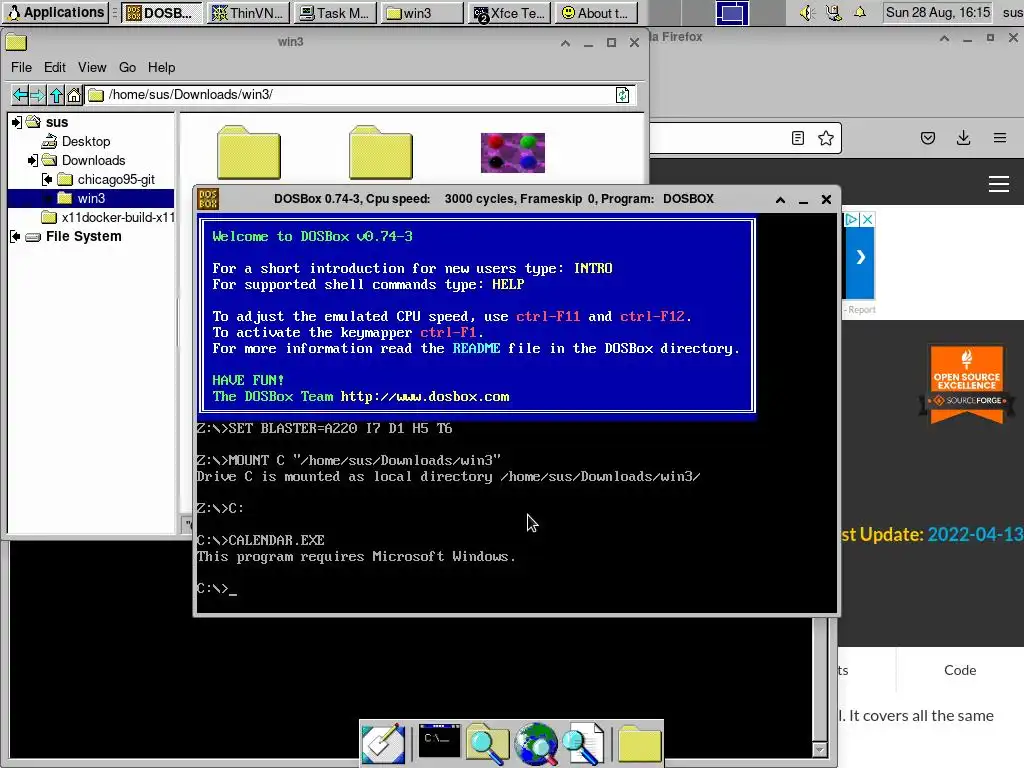
Task: Open the second yellow folder in win3
Action: click(x=381, y=152)
